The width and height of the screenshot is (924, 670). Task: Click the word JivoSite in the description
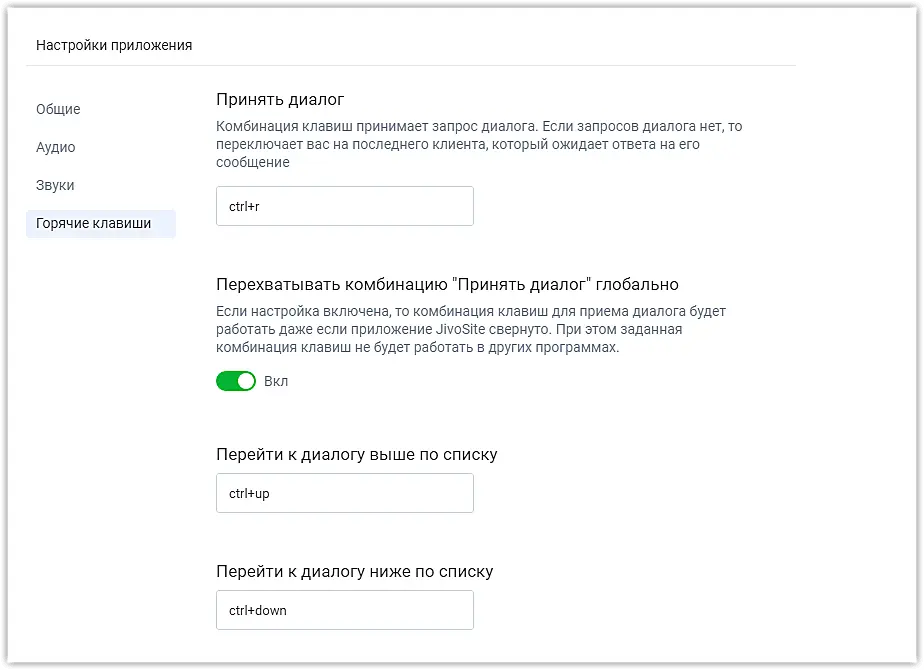[x=461, y=329]
